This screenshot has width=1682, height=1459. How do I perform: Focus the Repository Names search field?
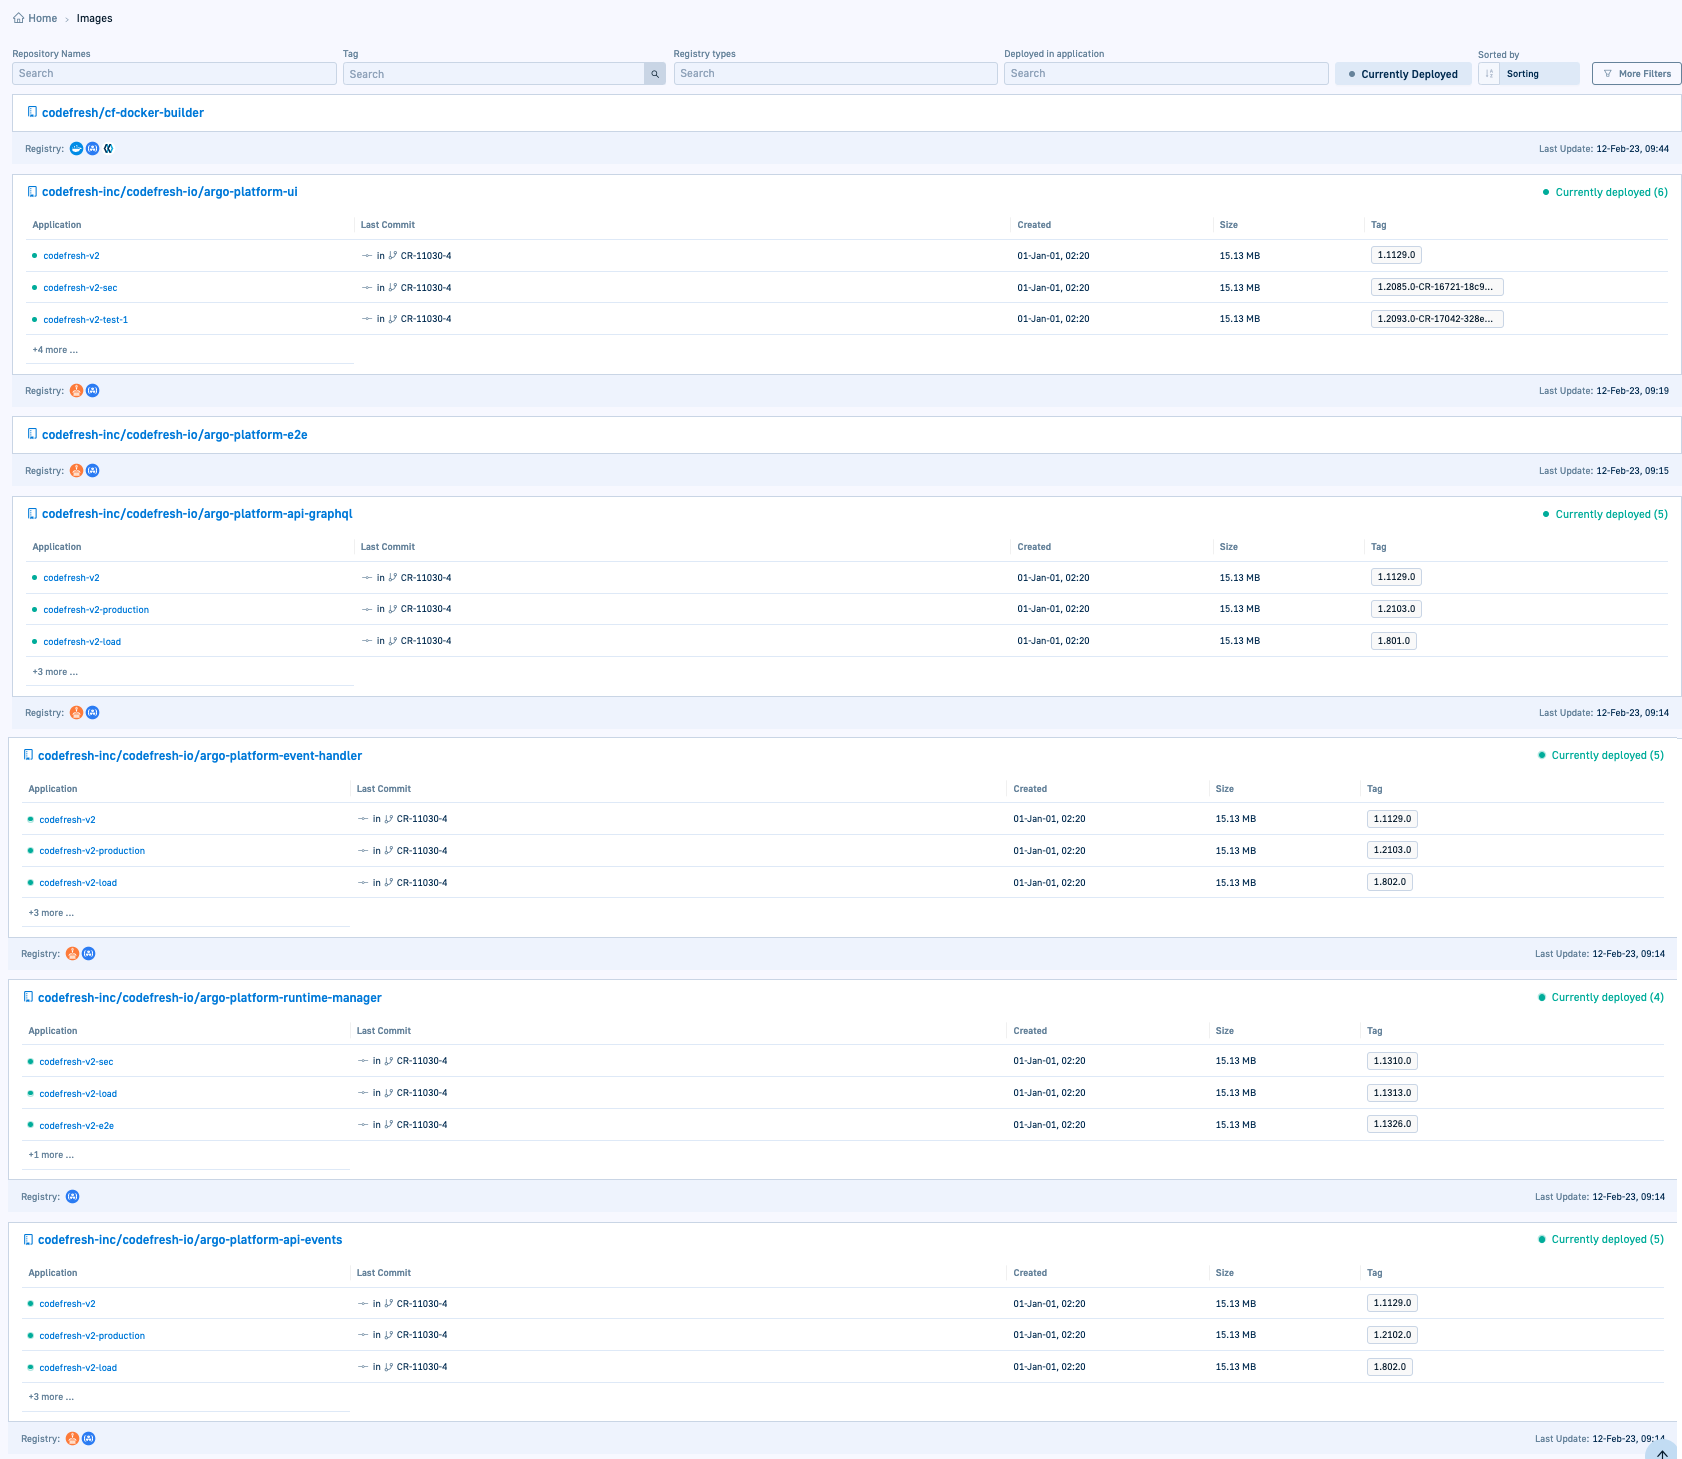(174, 74)
